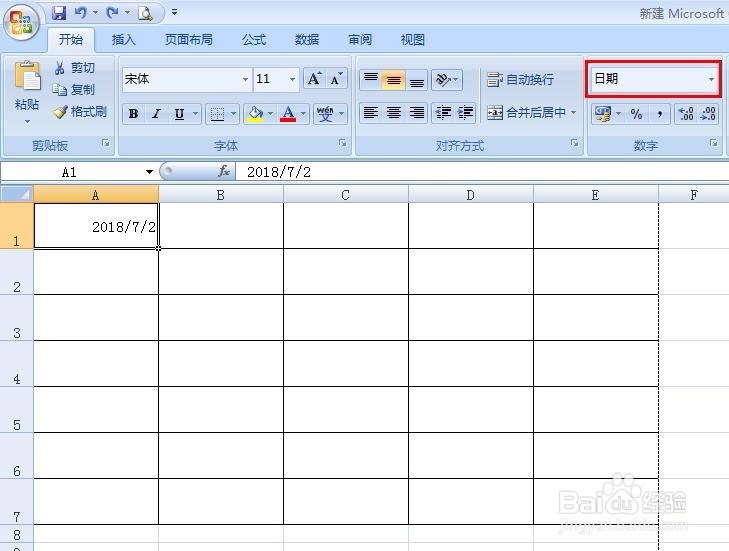Apply cell borders button
729x551 pixels.
click(x=217, y=113)
